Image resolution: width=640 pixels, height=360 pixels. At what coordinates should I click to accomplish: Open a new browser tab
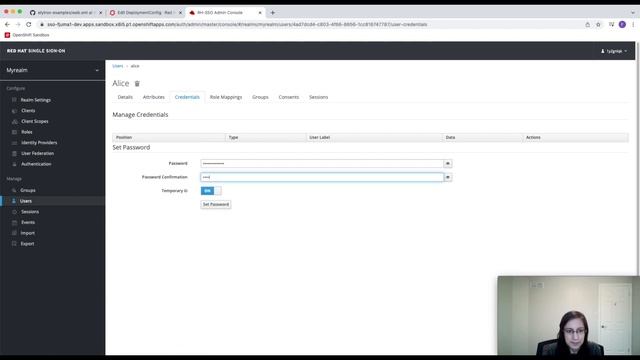point(273,13)
